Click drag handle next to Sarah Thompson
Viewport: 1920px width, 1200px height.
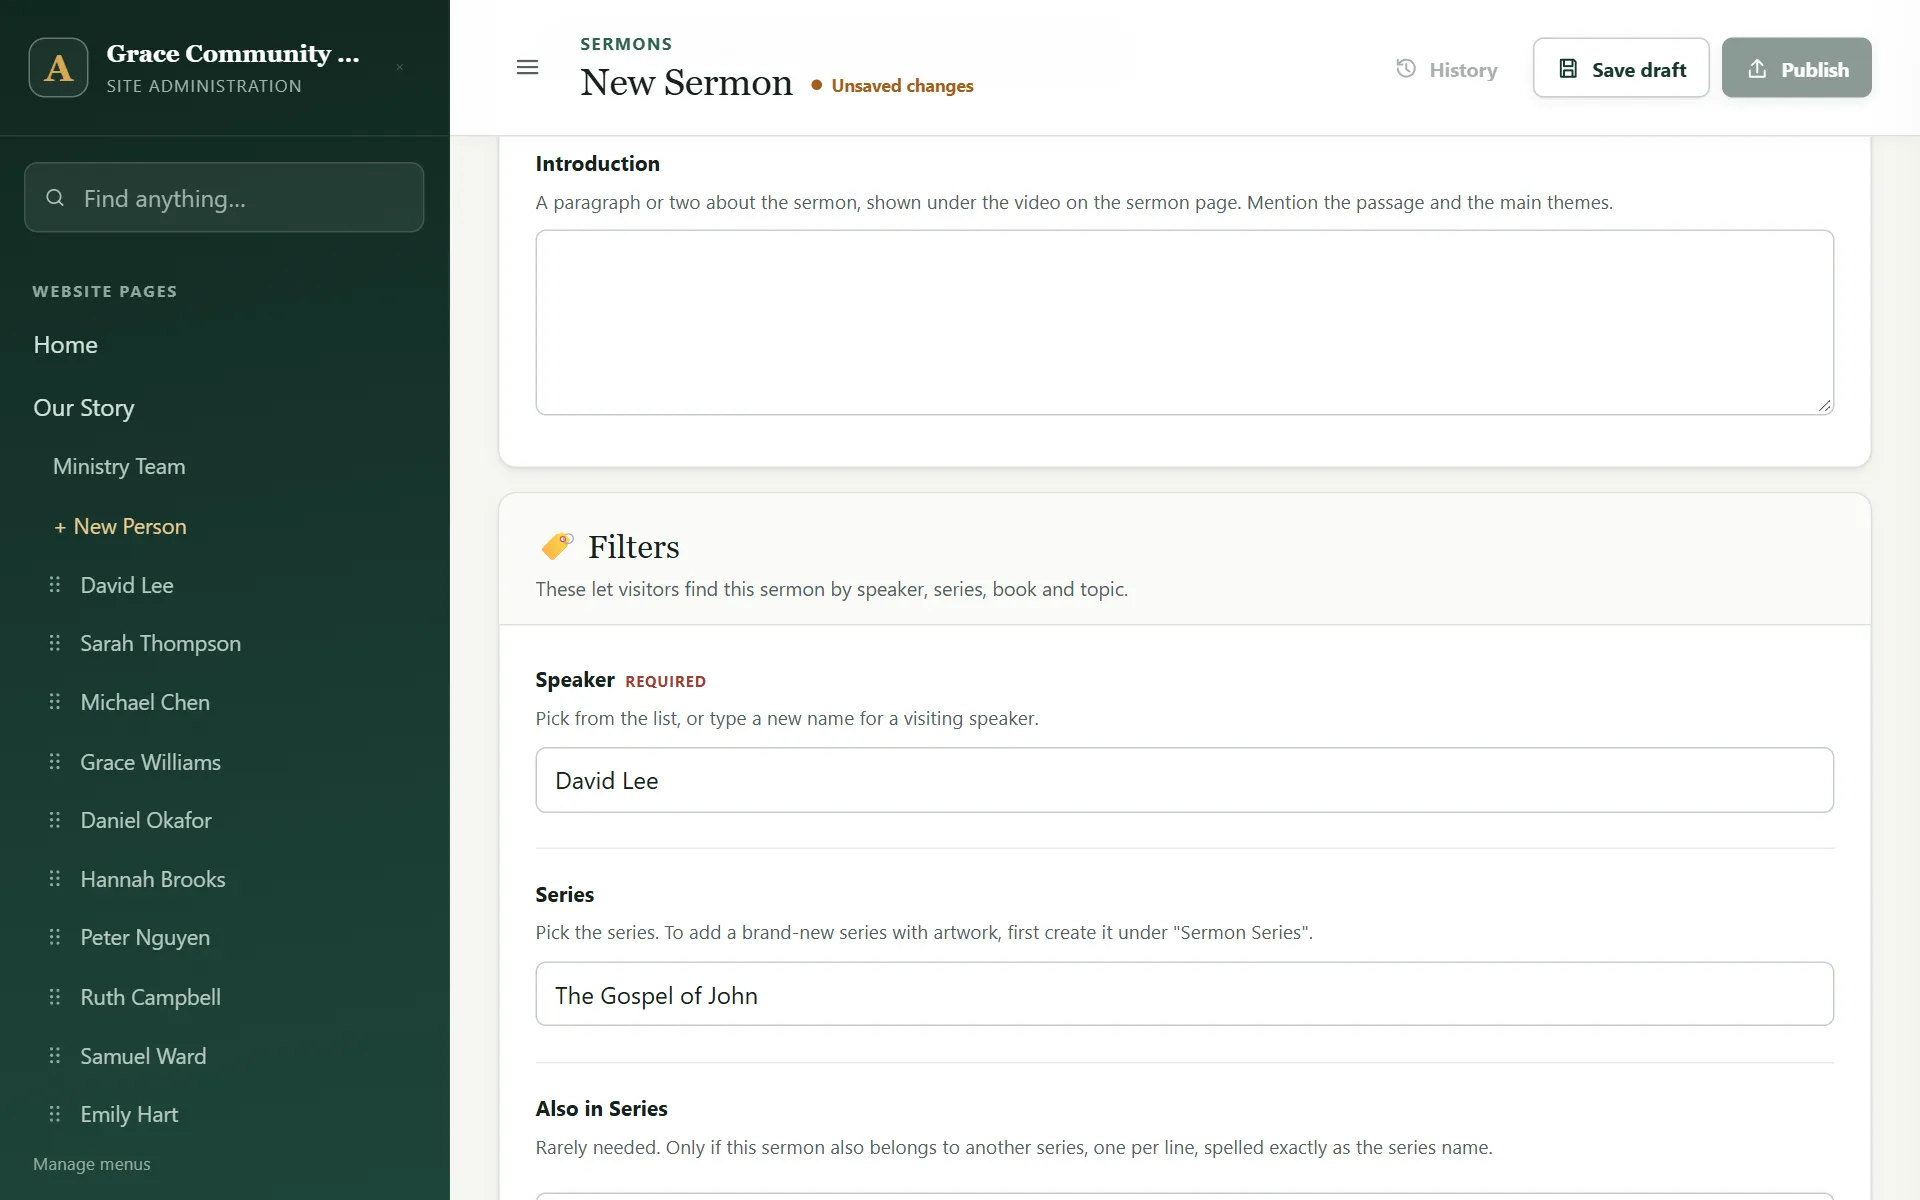(55, 643)
